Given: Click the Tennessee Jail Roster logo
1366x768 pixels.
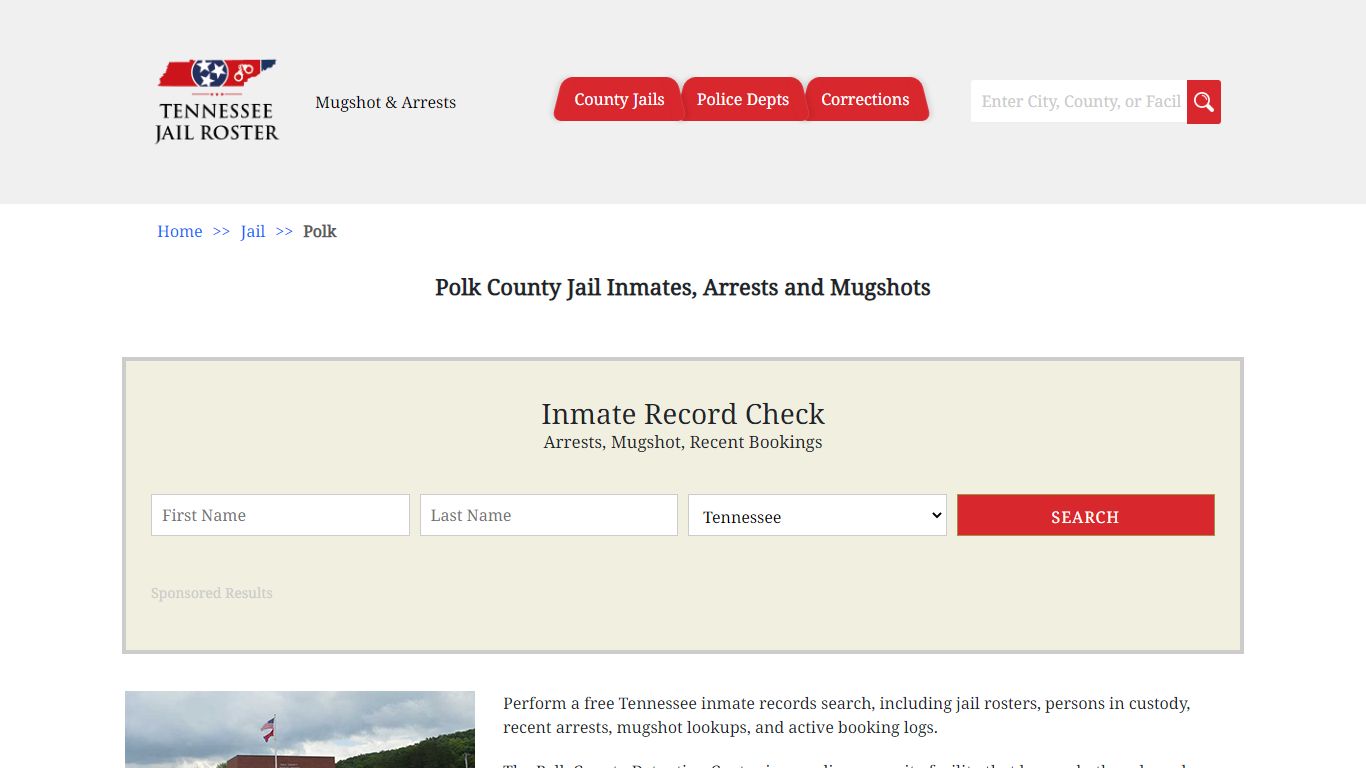Looking at the screenshot, I should (217, 102).
